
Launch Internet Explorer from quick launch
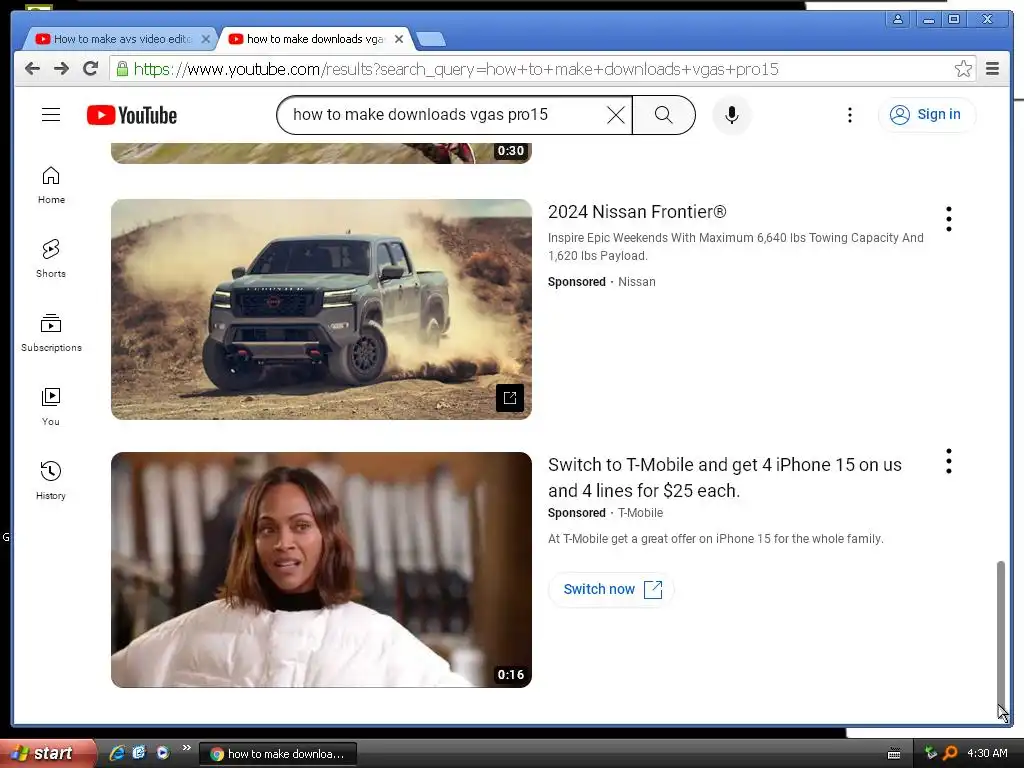(x=118, y=753)
